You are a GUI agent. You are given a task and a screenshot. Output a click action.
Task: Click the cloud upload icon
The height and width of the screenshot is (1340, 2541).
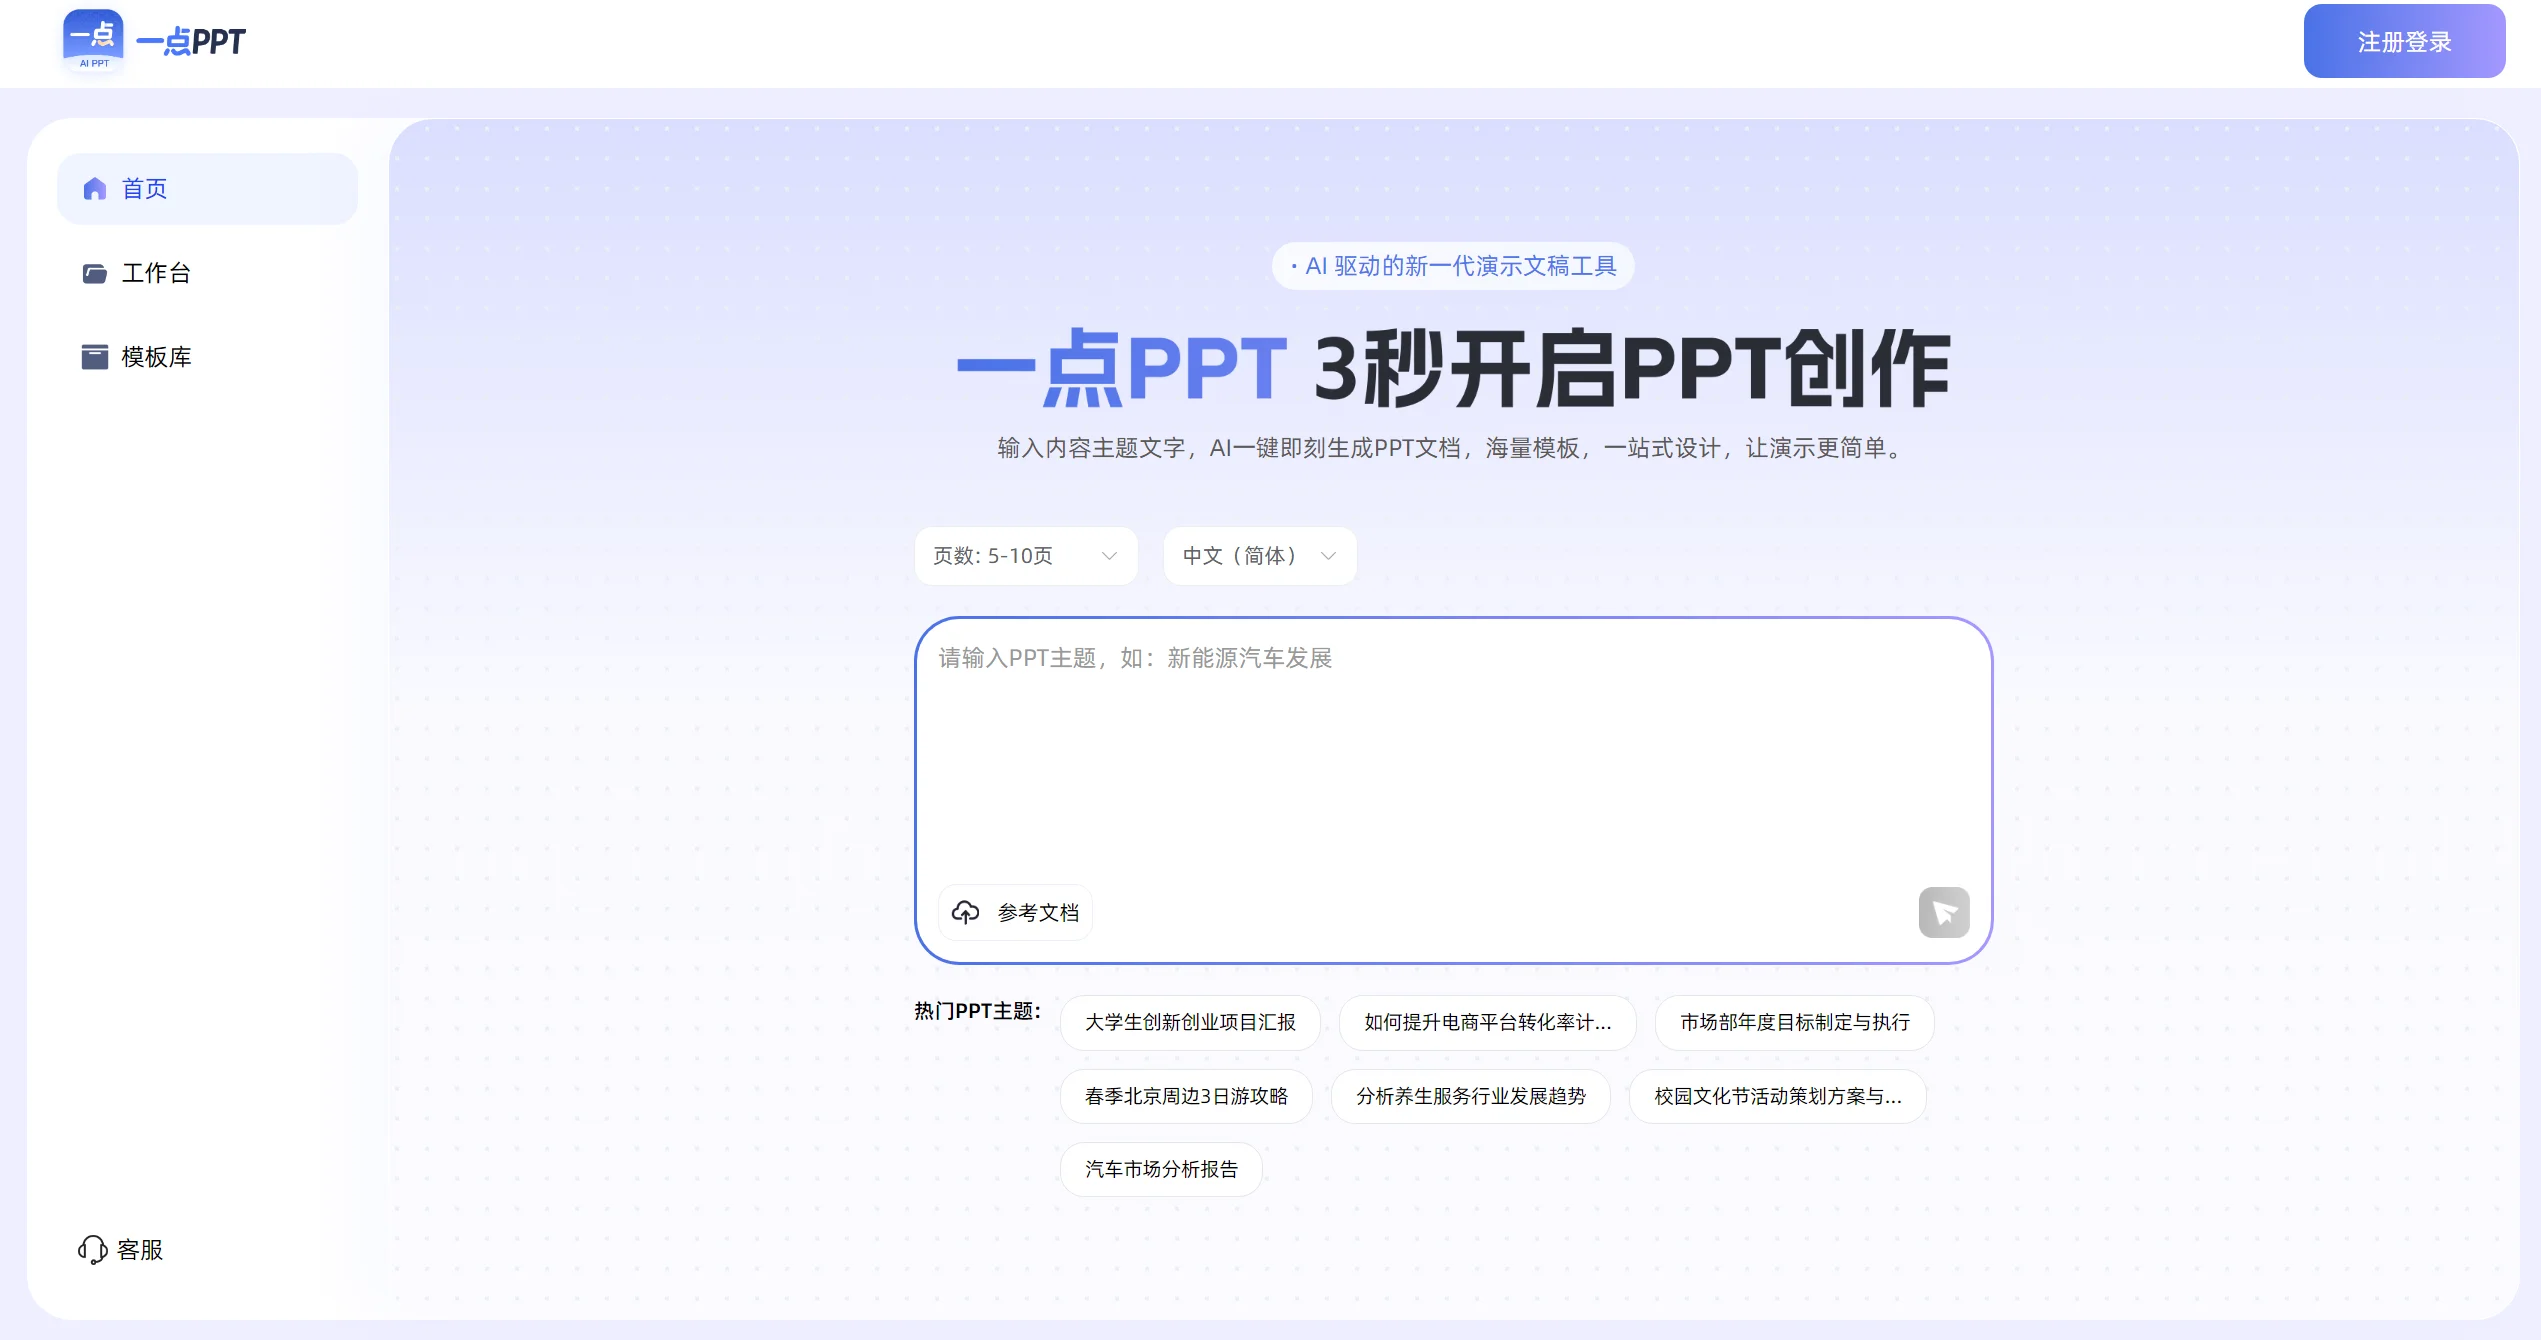point(965,912)
